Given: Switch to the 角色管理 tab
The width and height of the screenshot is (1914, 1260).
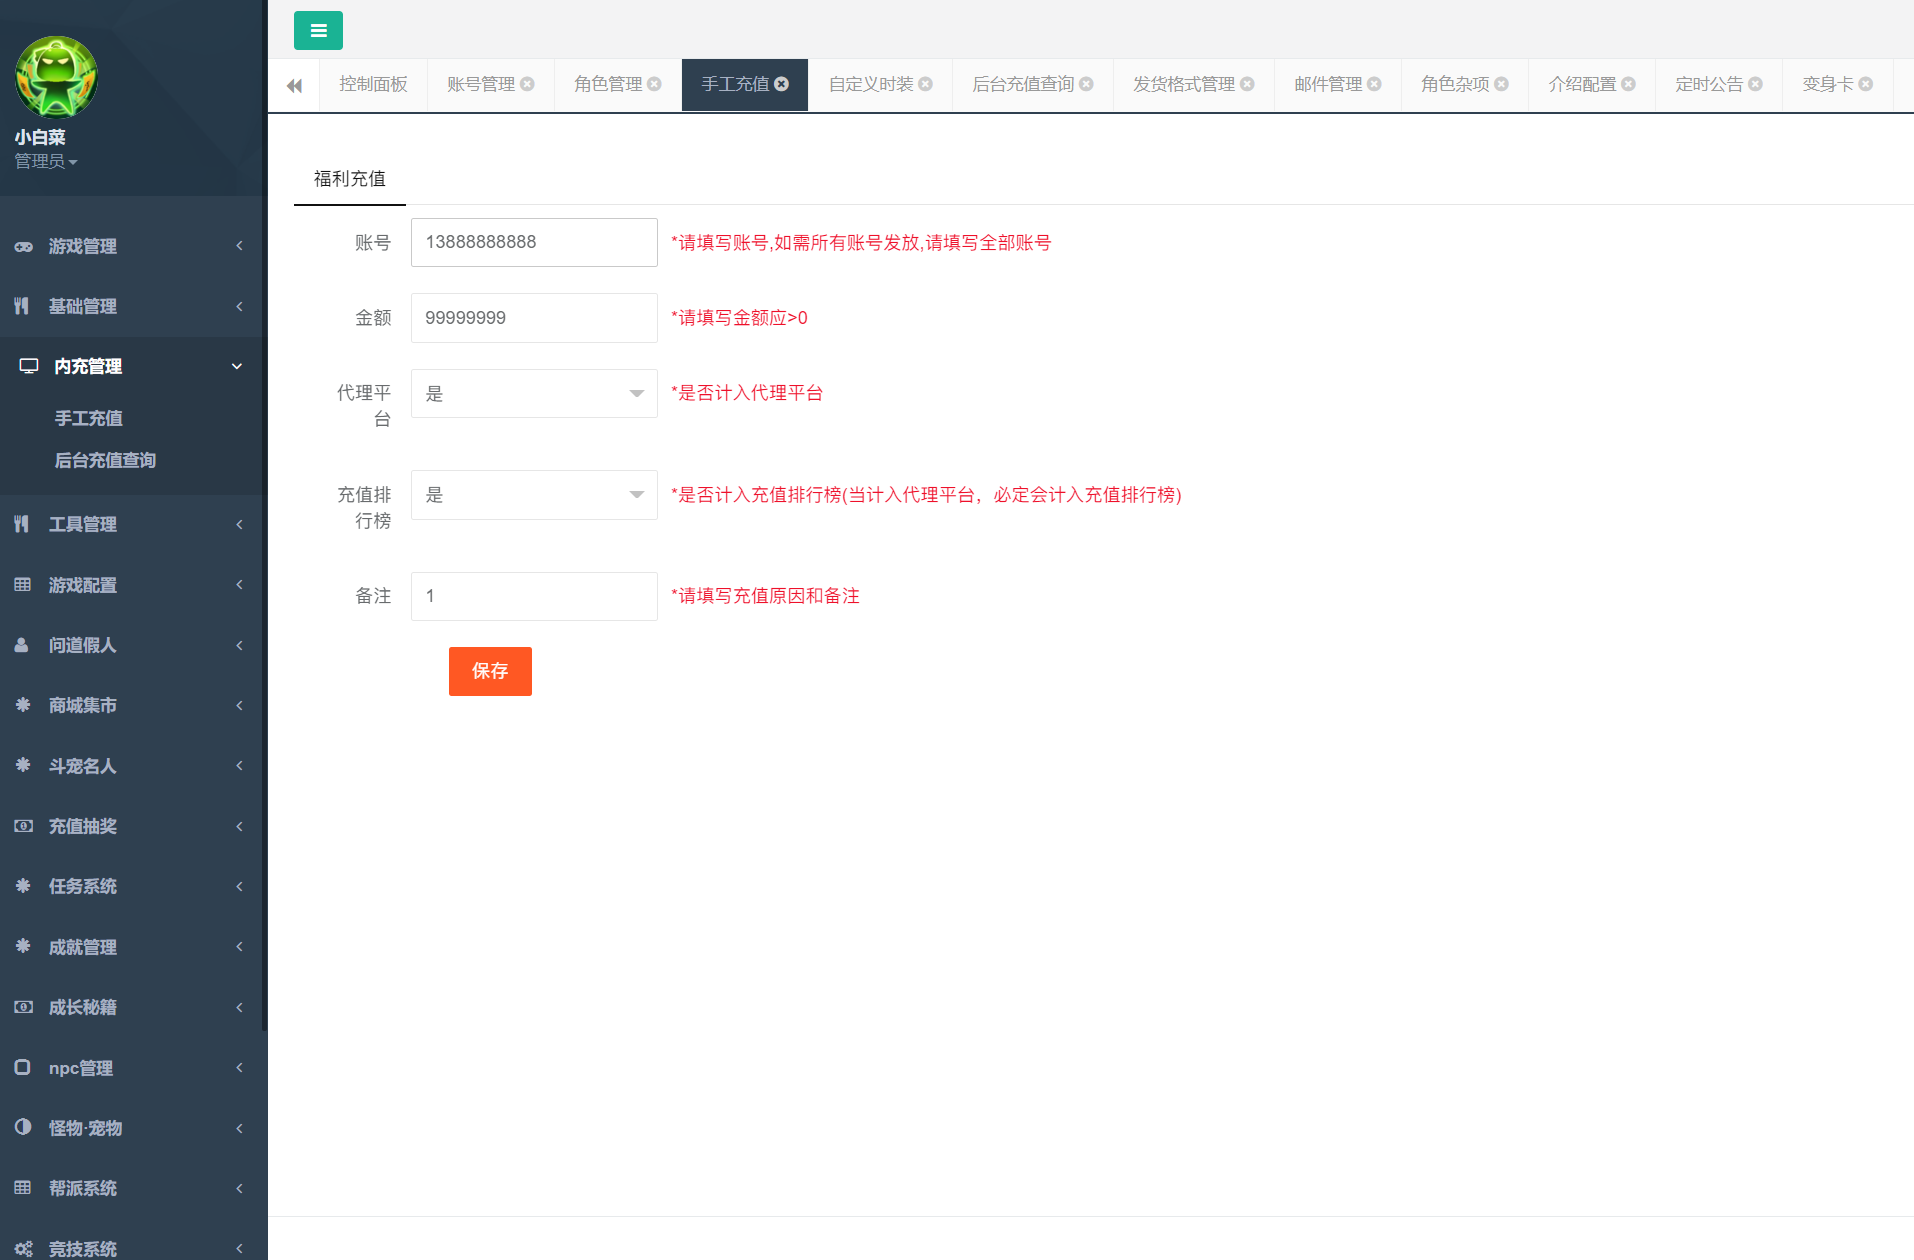Looking at the screenshot, I should pos(608,85).
